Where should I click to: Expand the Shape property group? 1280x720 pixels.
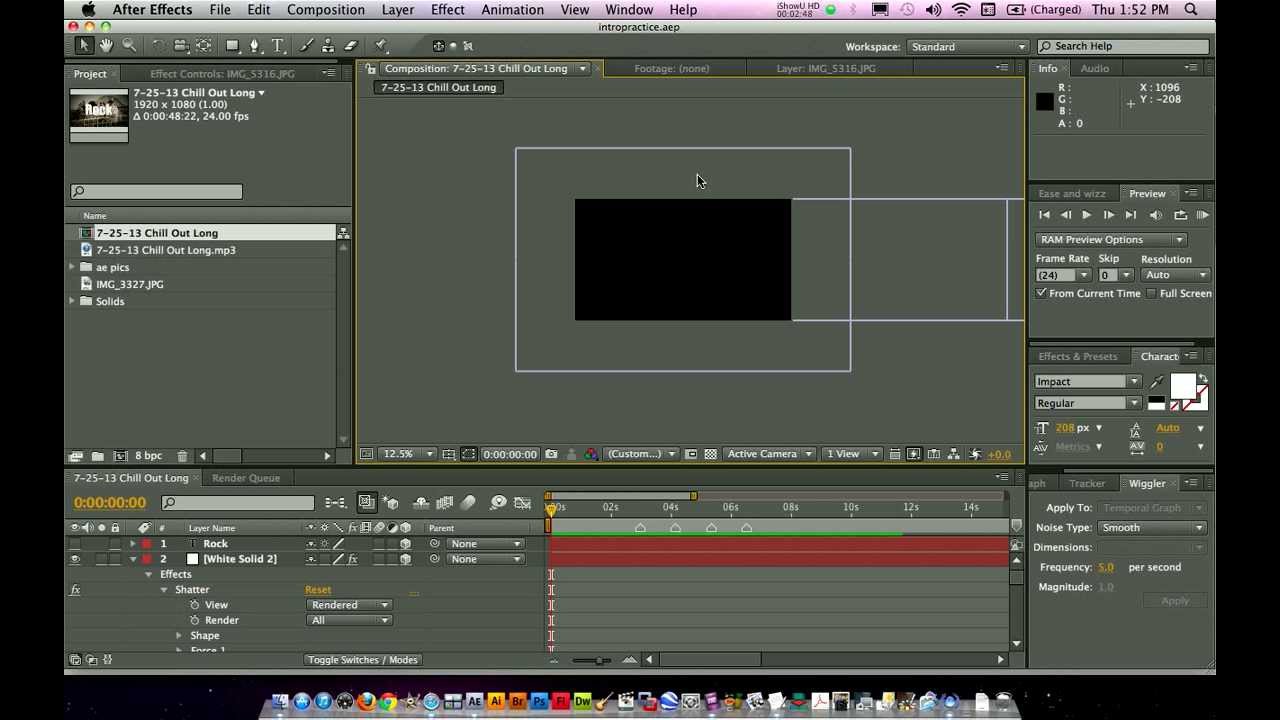179,636
